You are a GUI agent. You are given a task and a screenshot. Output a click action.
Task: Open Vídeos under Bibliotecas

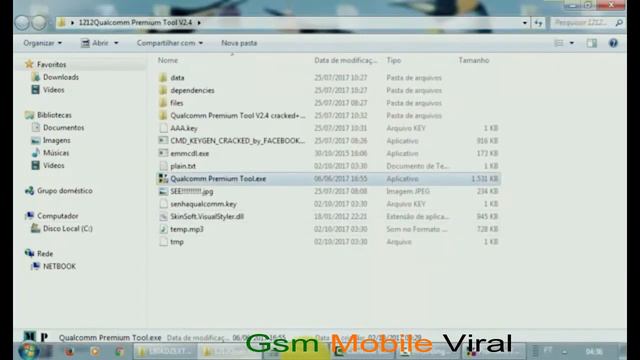(53, 166)
